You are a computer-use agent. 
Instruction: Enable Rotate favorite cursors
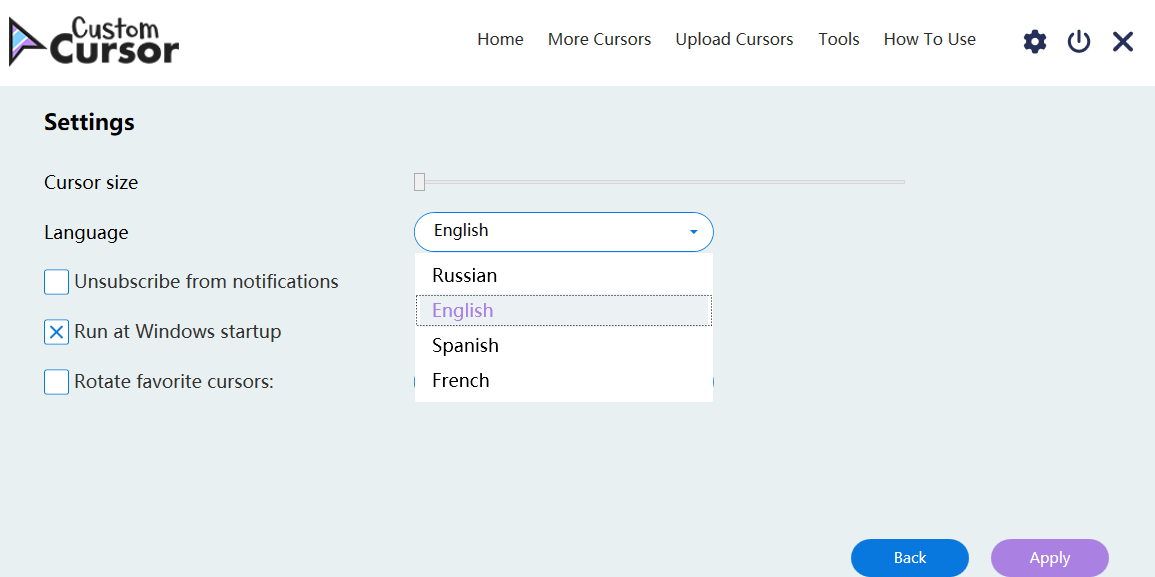[56, 381]
